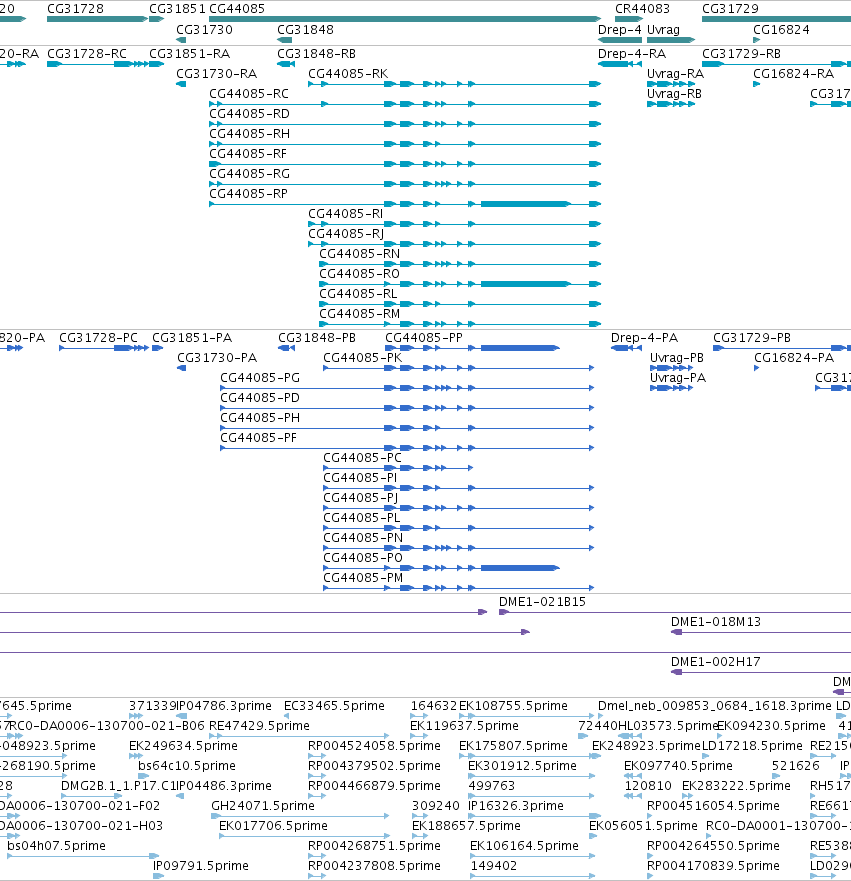The height and width of the screenshot is (881, 851).
Task: Click the thick CDS block of CG44085-PO
Action: (x=520, y=568)
